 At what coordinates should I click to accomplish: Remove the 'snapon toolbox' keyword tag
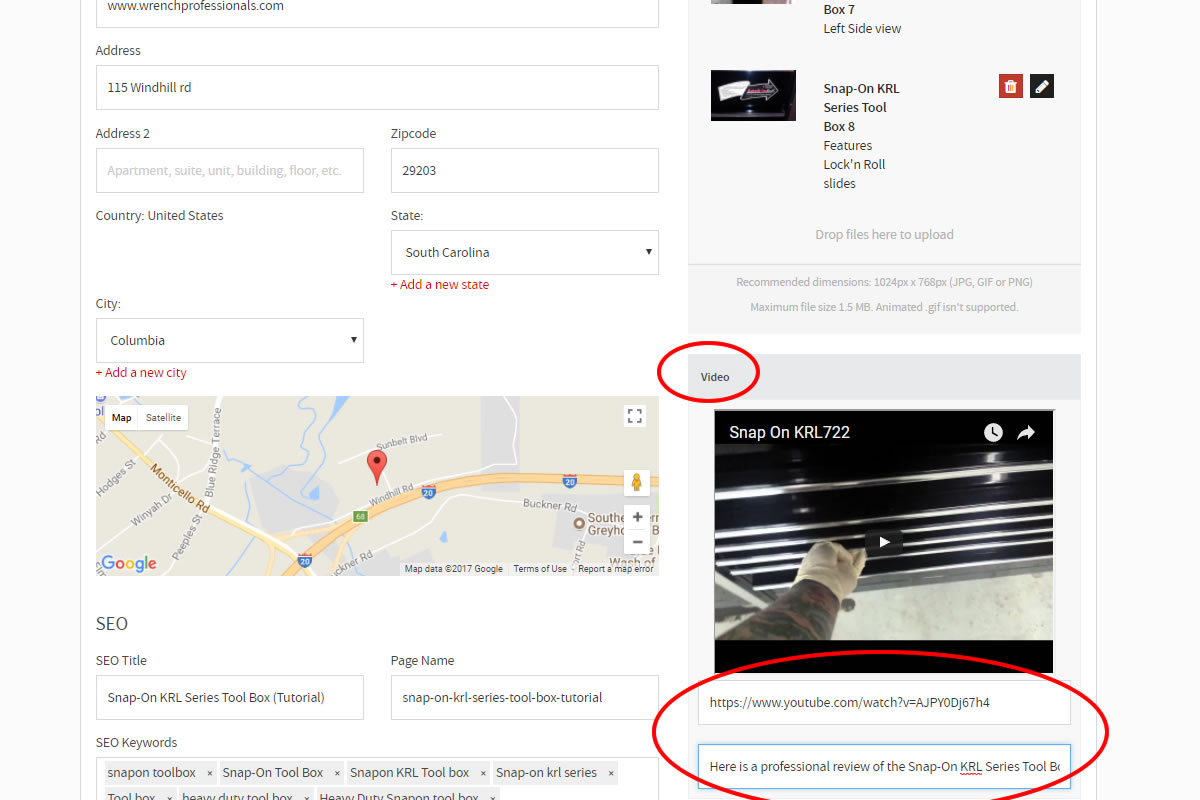coord(210,773)
